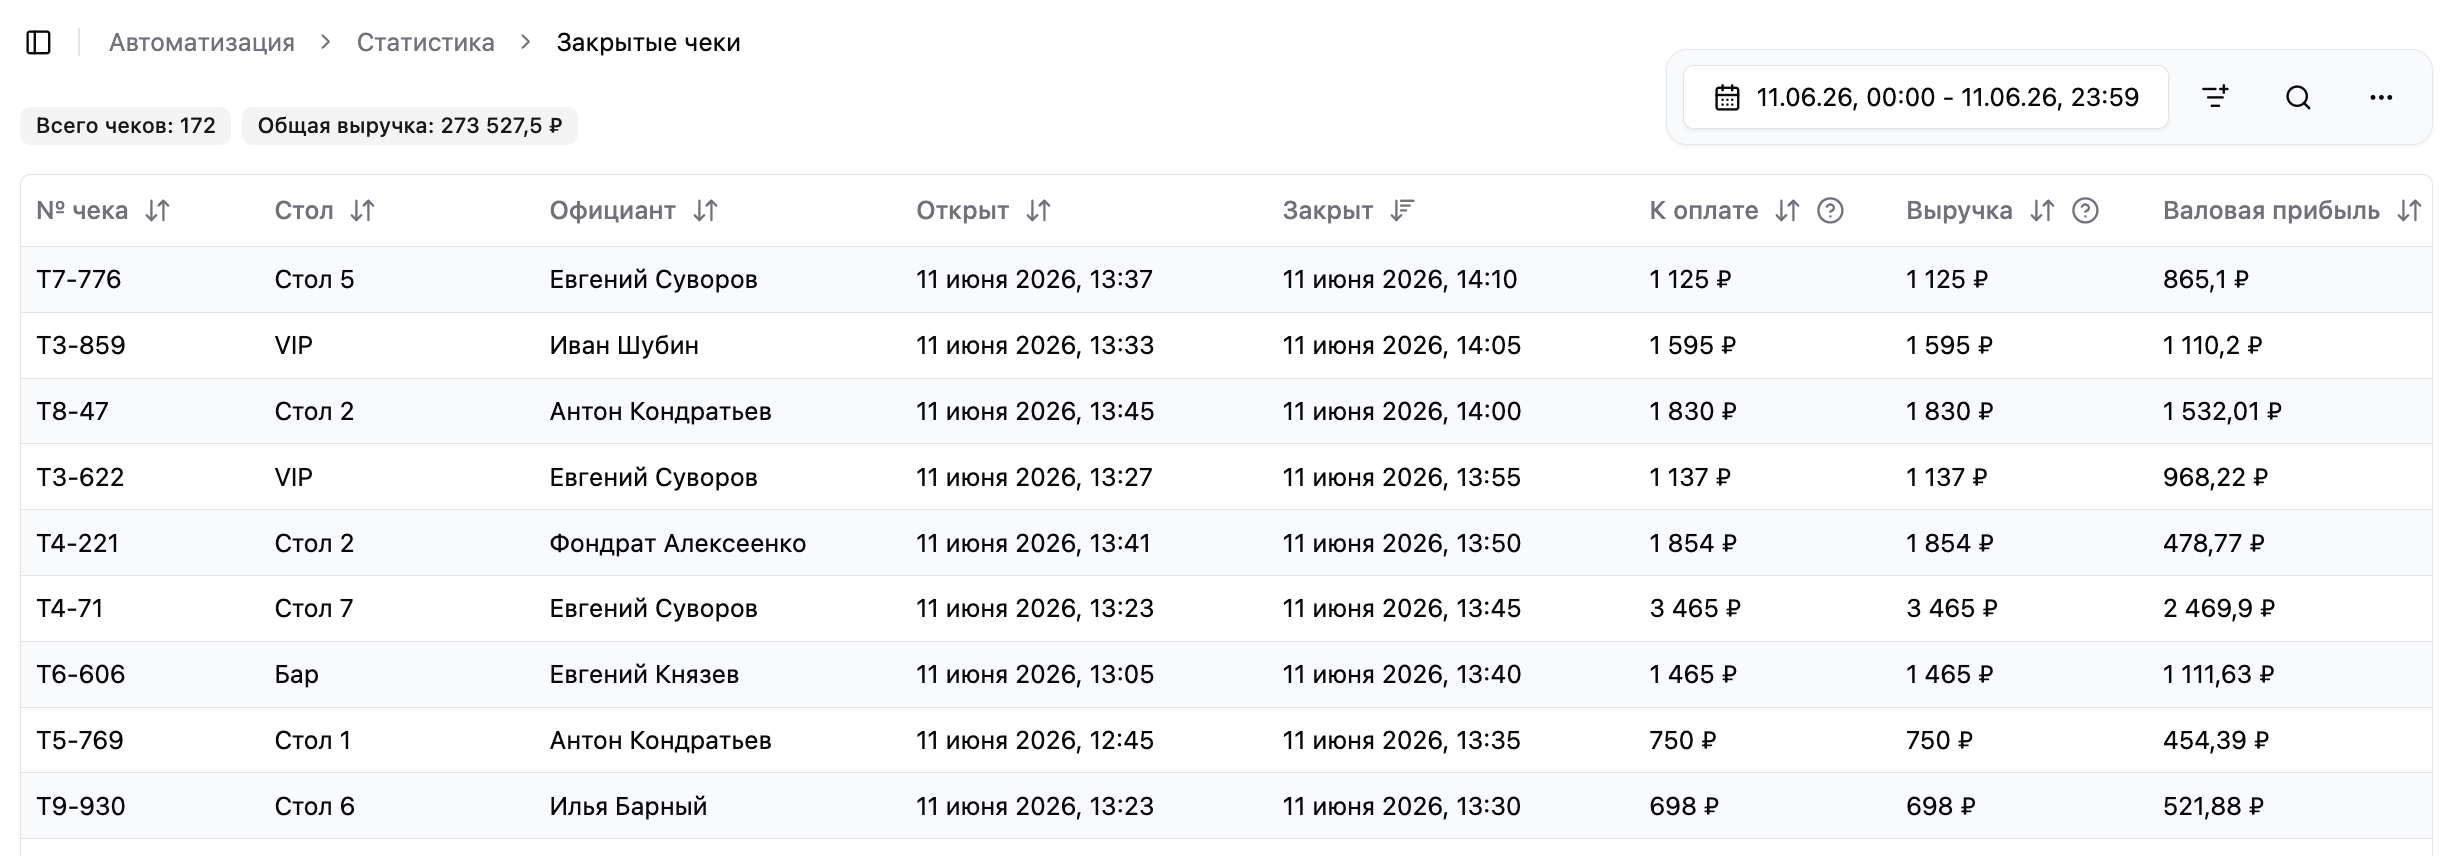
Task: Toggle the sidebar panel icon
Action: pyautogui.click(x=39, y=42)
